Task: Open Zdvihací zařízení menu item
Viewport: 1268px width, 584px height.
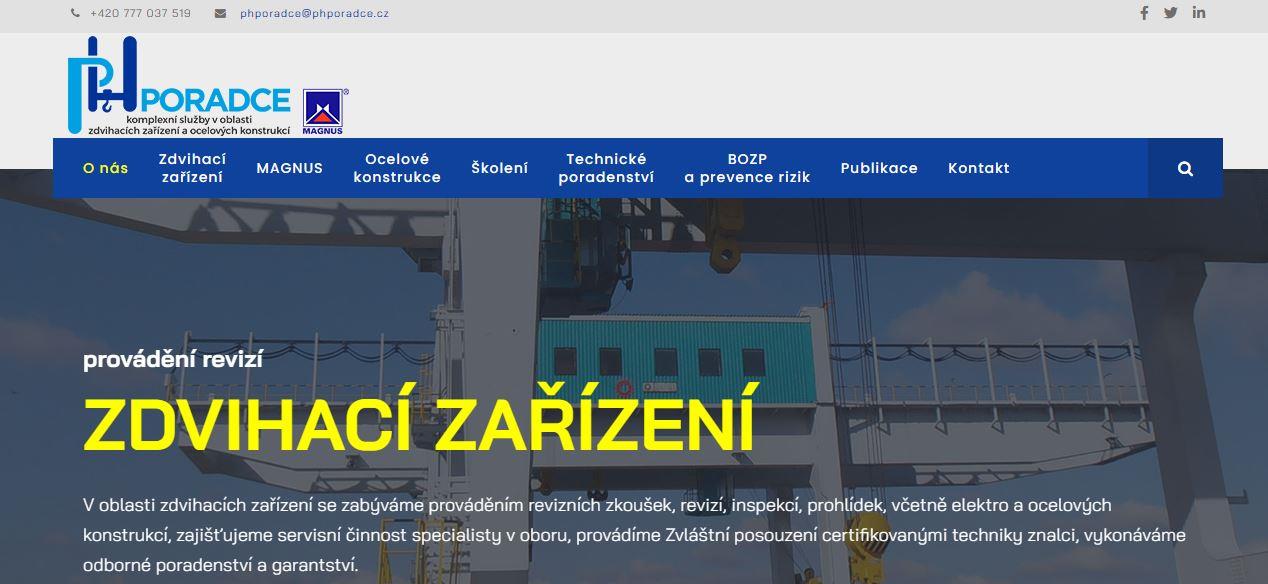Action: click(192, 168)
